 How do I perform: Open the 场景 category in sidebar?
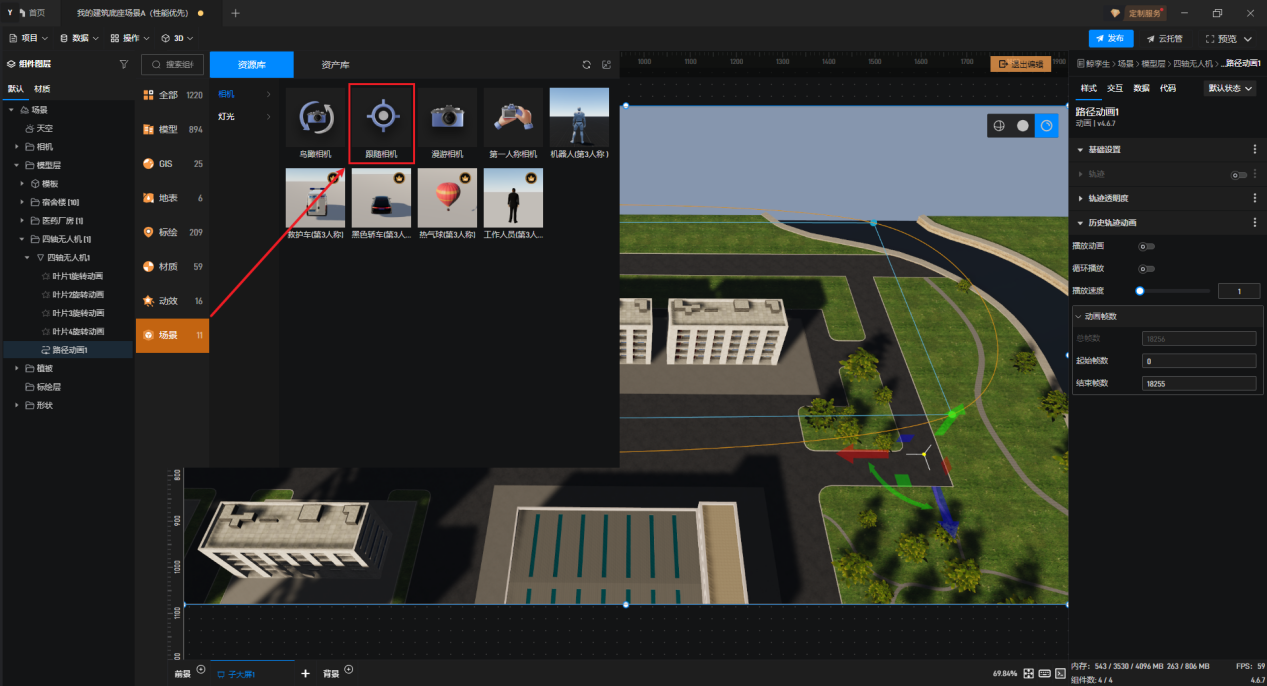(172, 335)
